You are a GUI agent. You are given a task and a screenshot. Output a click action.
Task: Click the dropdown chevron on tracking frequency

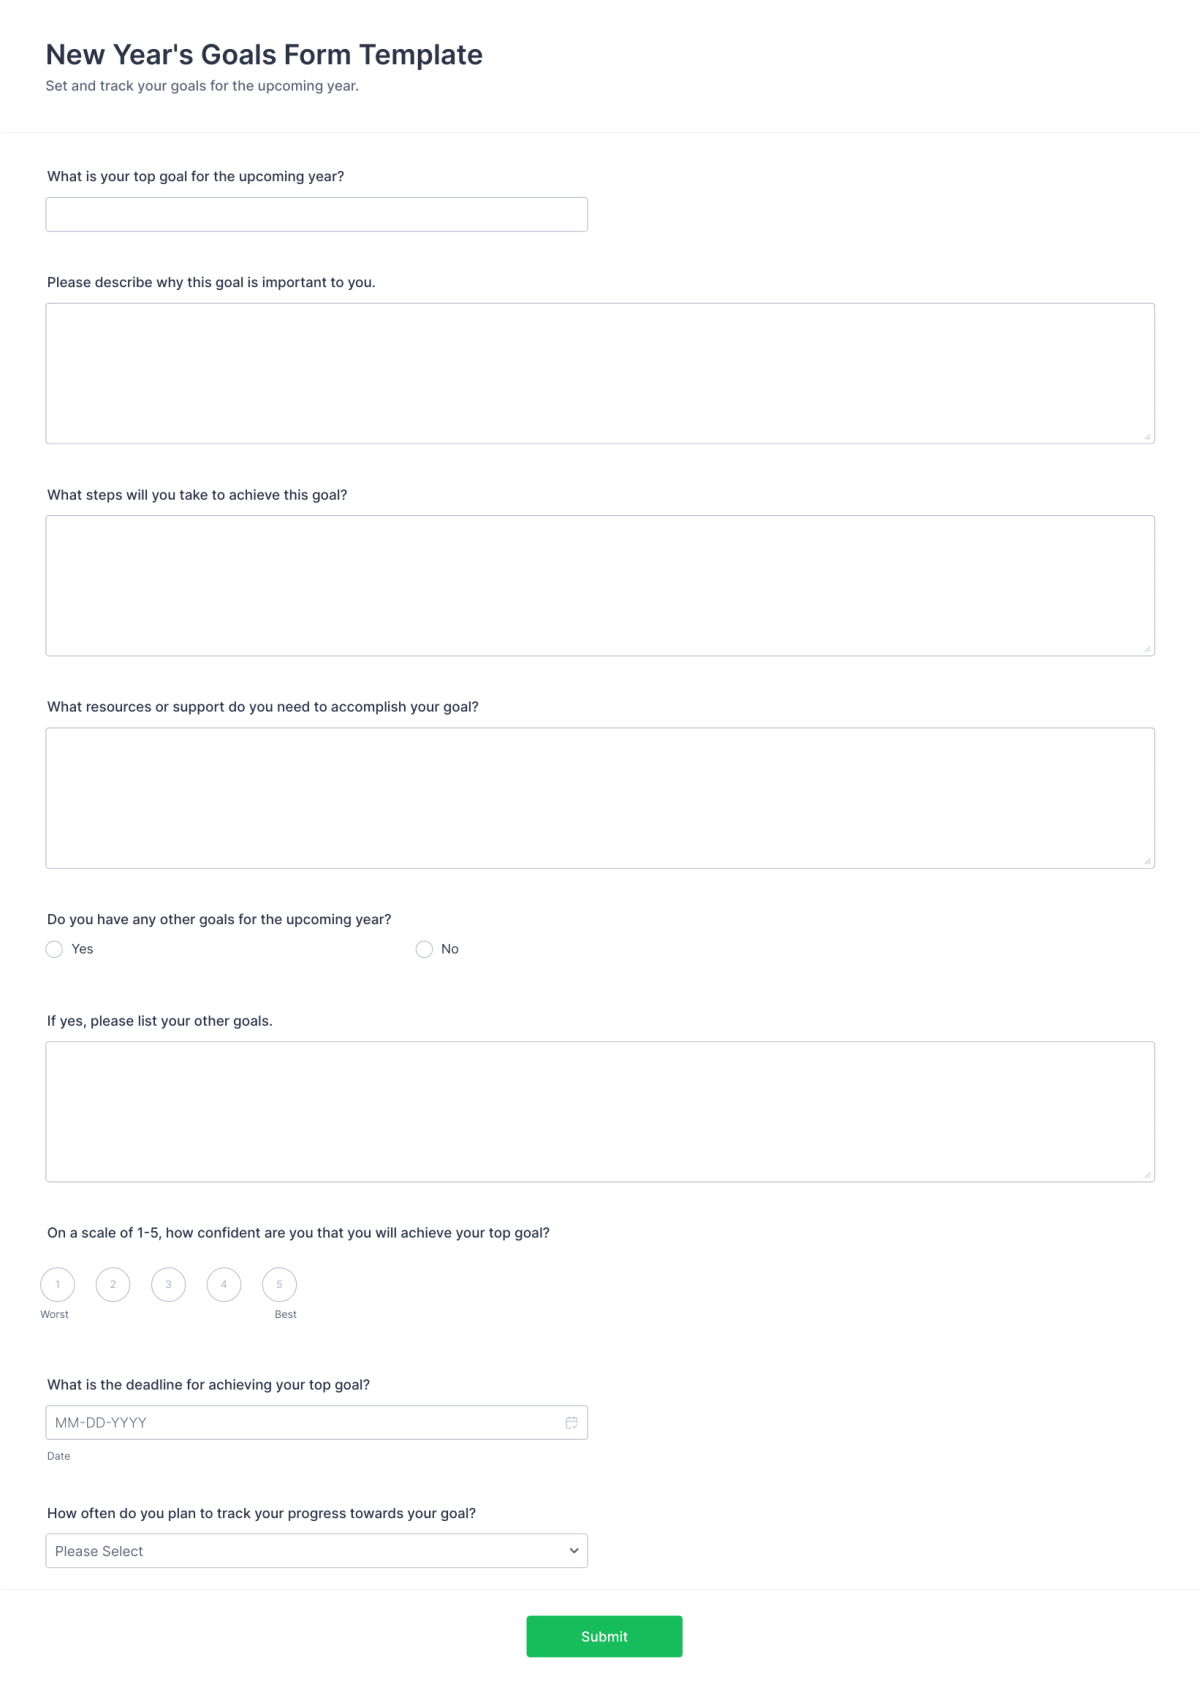(x=573, y=1550)
